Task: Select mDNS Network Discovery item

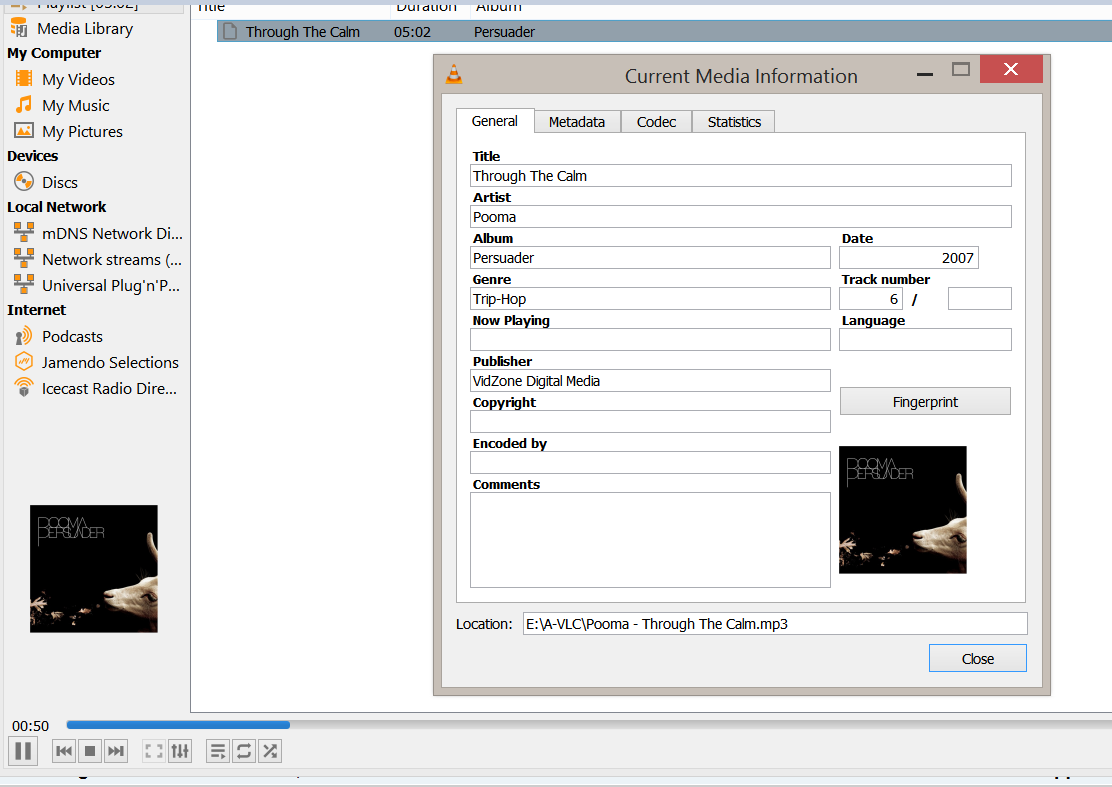Action: tap(98, 233)
